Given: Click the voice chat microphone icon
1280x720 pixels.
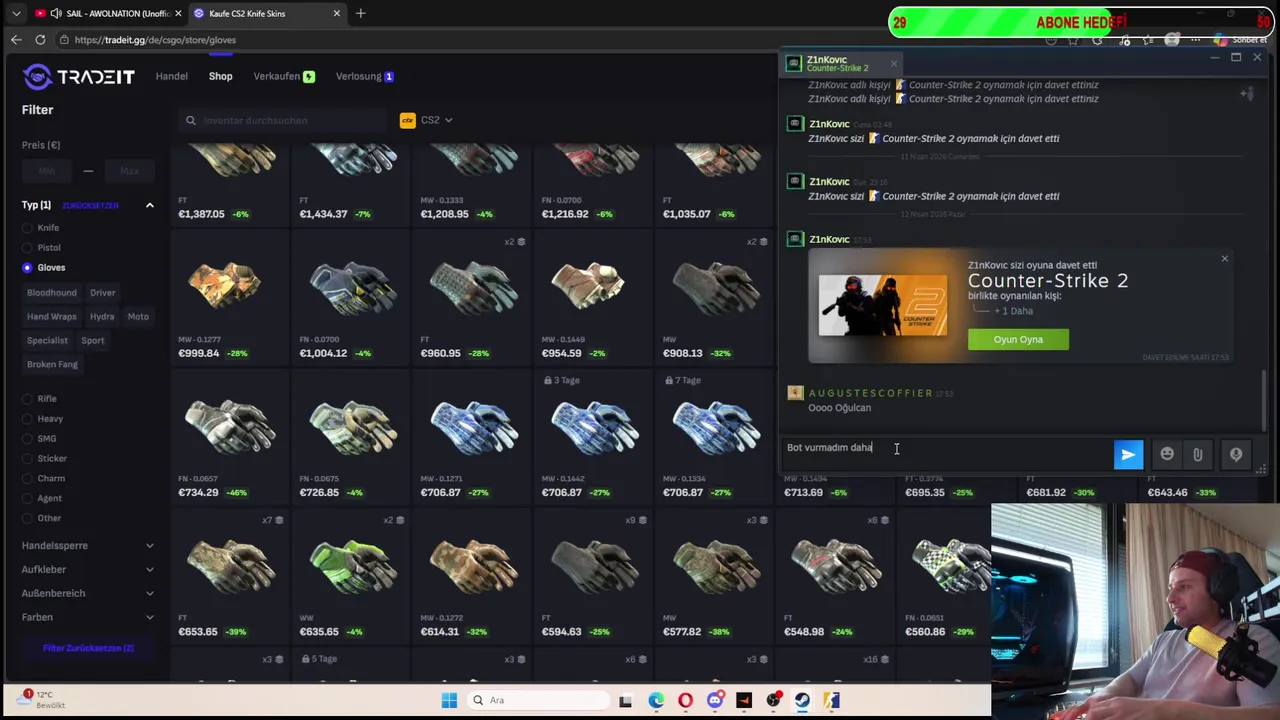Looking at the screenshot, I should coord(1236,455).
